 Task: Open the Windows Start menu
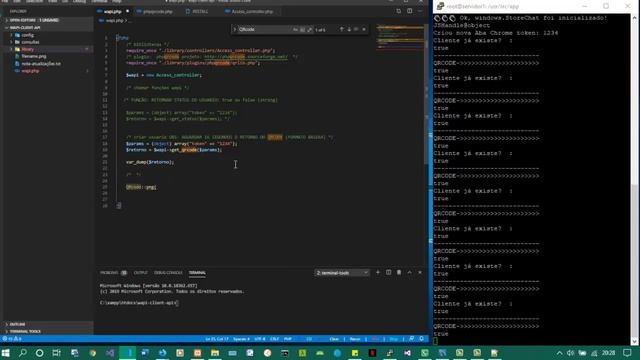click(5, 353)
